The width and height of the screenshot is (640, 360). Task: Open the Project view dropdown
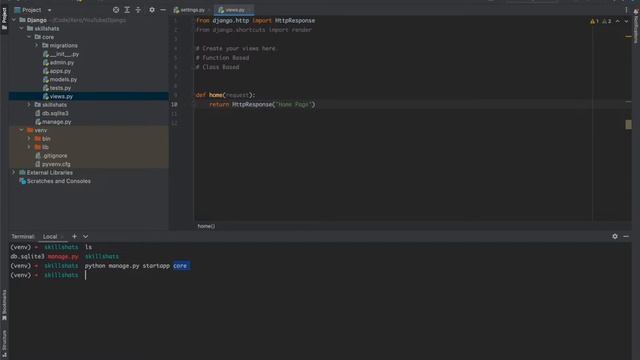click(49, 10)
